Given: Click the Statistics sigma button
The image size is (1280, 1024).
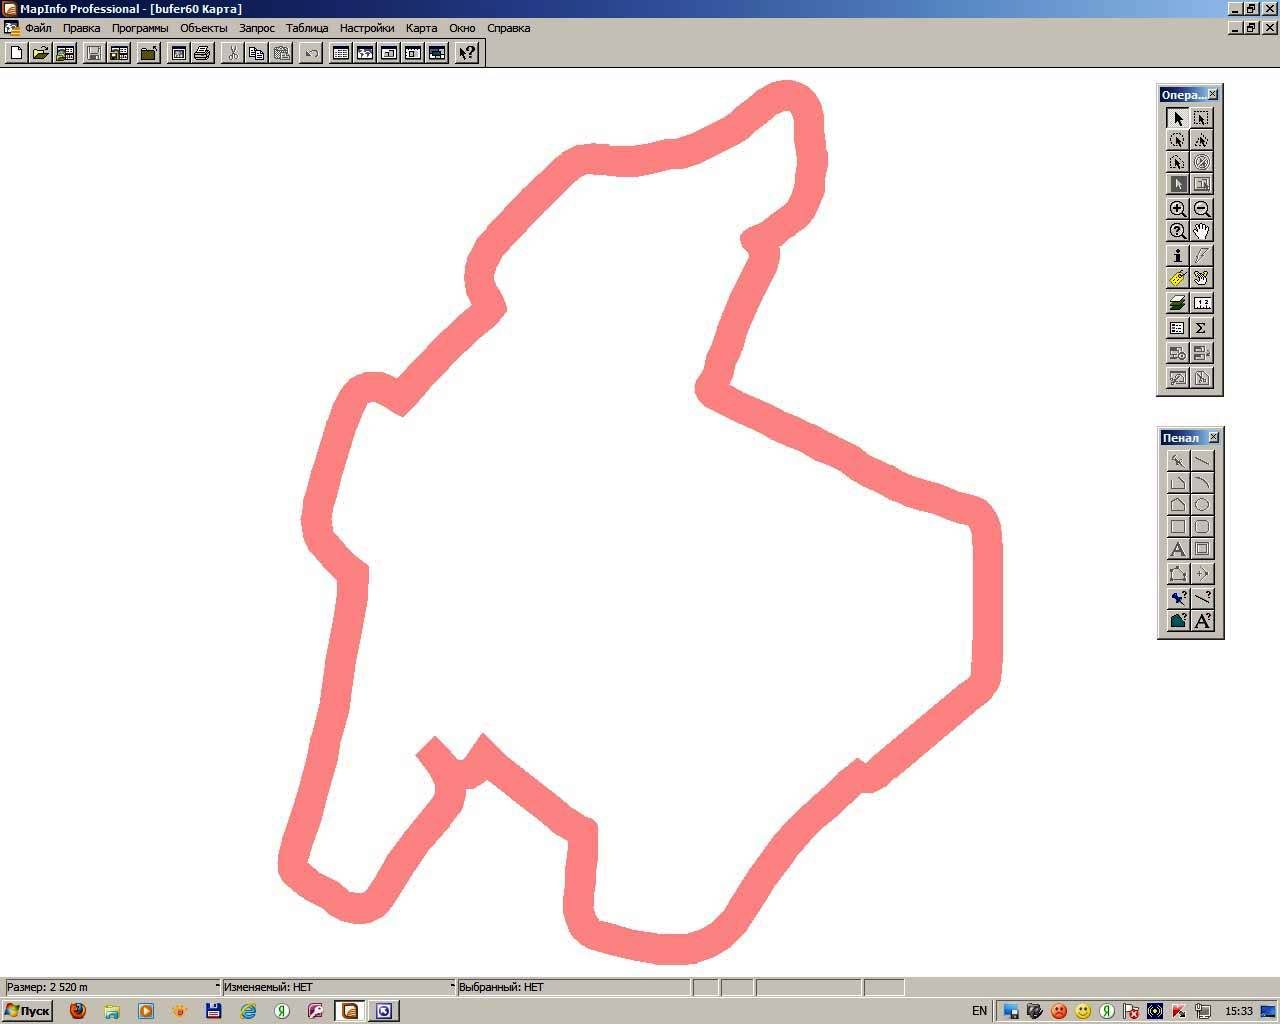Looking at the screenshot, I should click(1202, 328).
